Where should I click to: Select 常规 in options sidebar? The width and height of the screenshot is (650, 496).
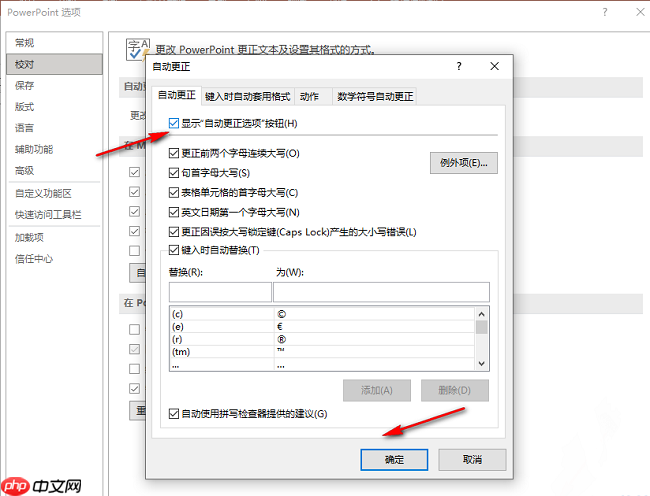tap(54, 43)
